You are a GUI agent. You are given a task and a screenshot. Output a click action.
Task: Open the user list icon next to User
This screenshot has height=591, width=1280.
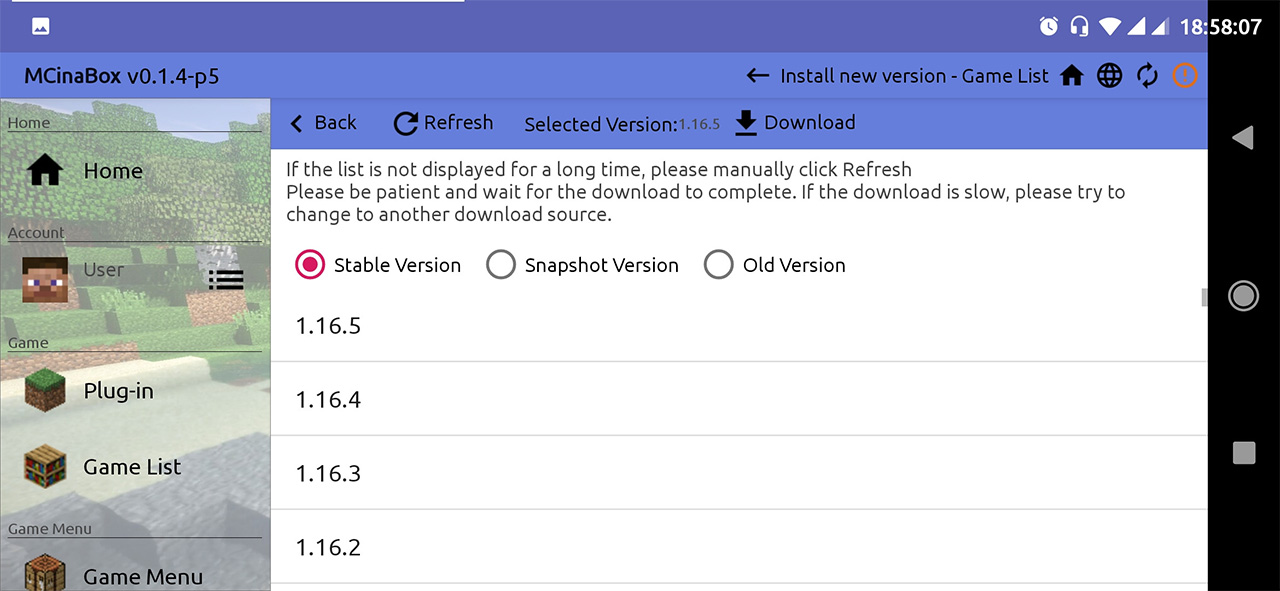pos(226,279)
